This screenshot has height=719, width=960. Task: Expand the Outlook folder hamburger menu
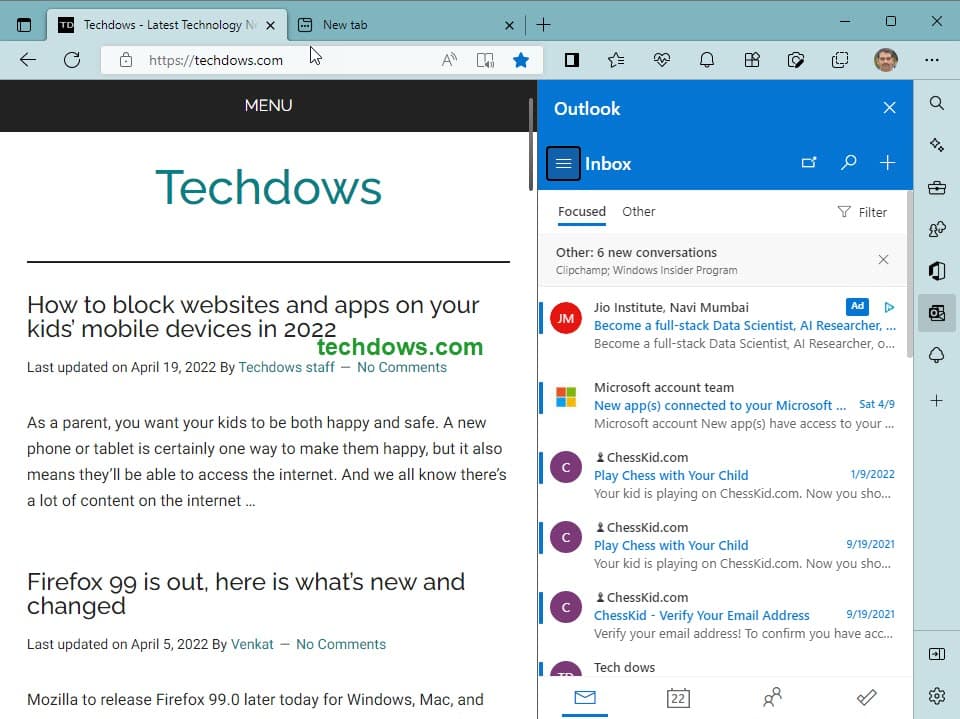(563, 164)
